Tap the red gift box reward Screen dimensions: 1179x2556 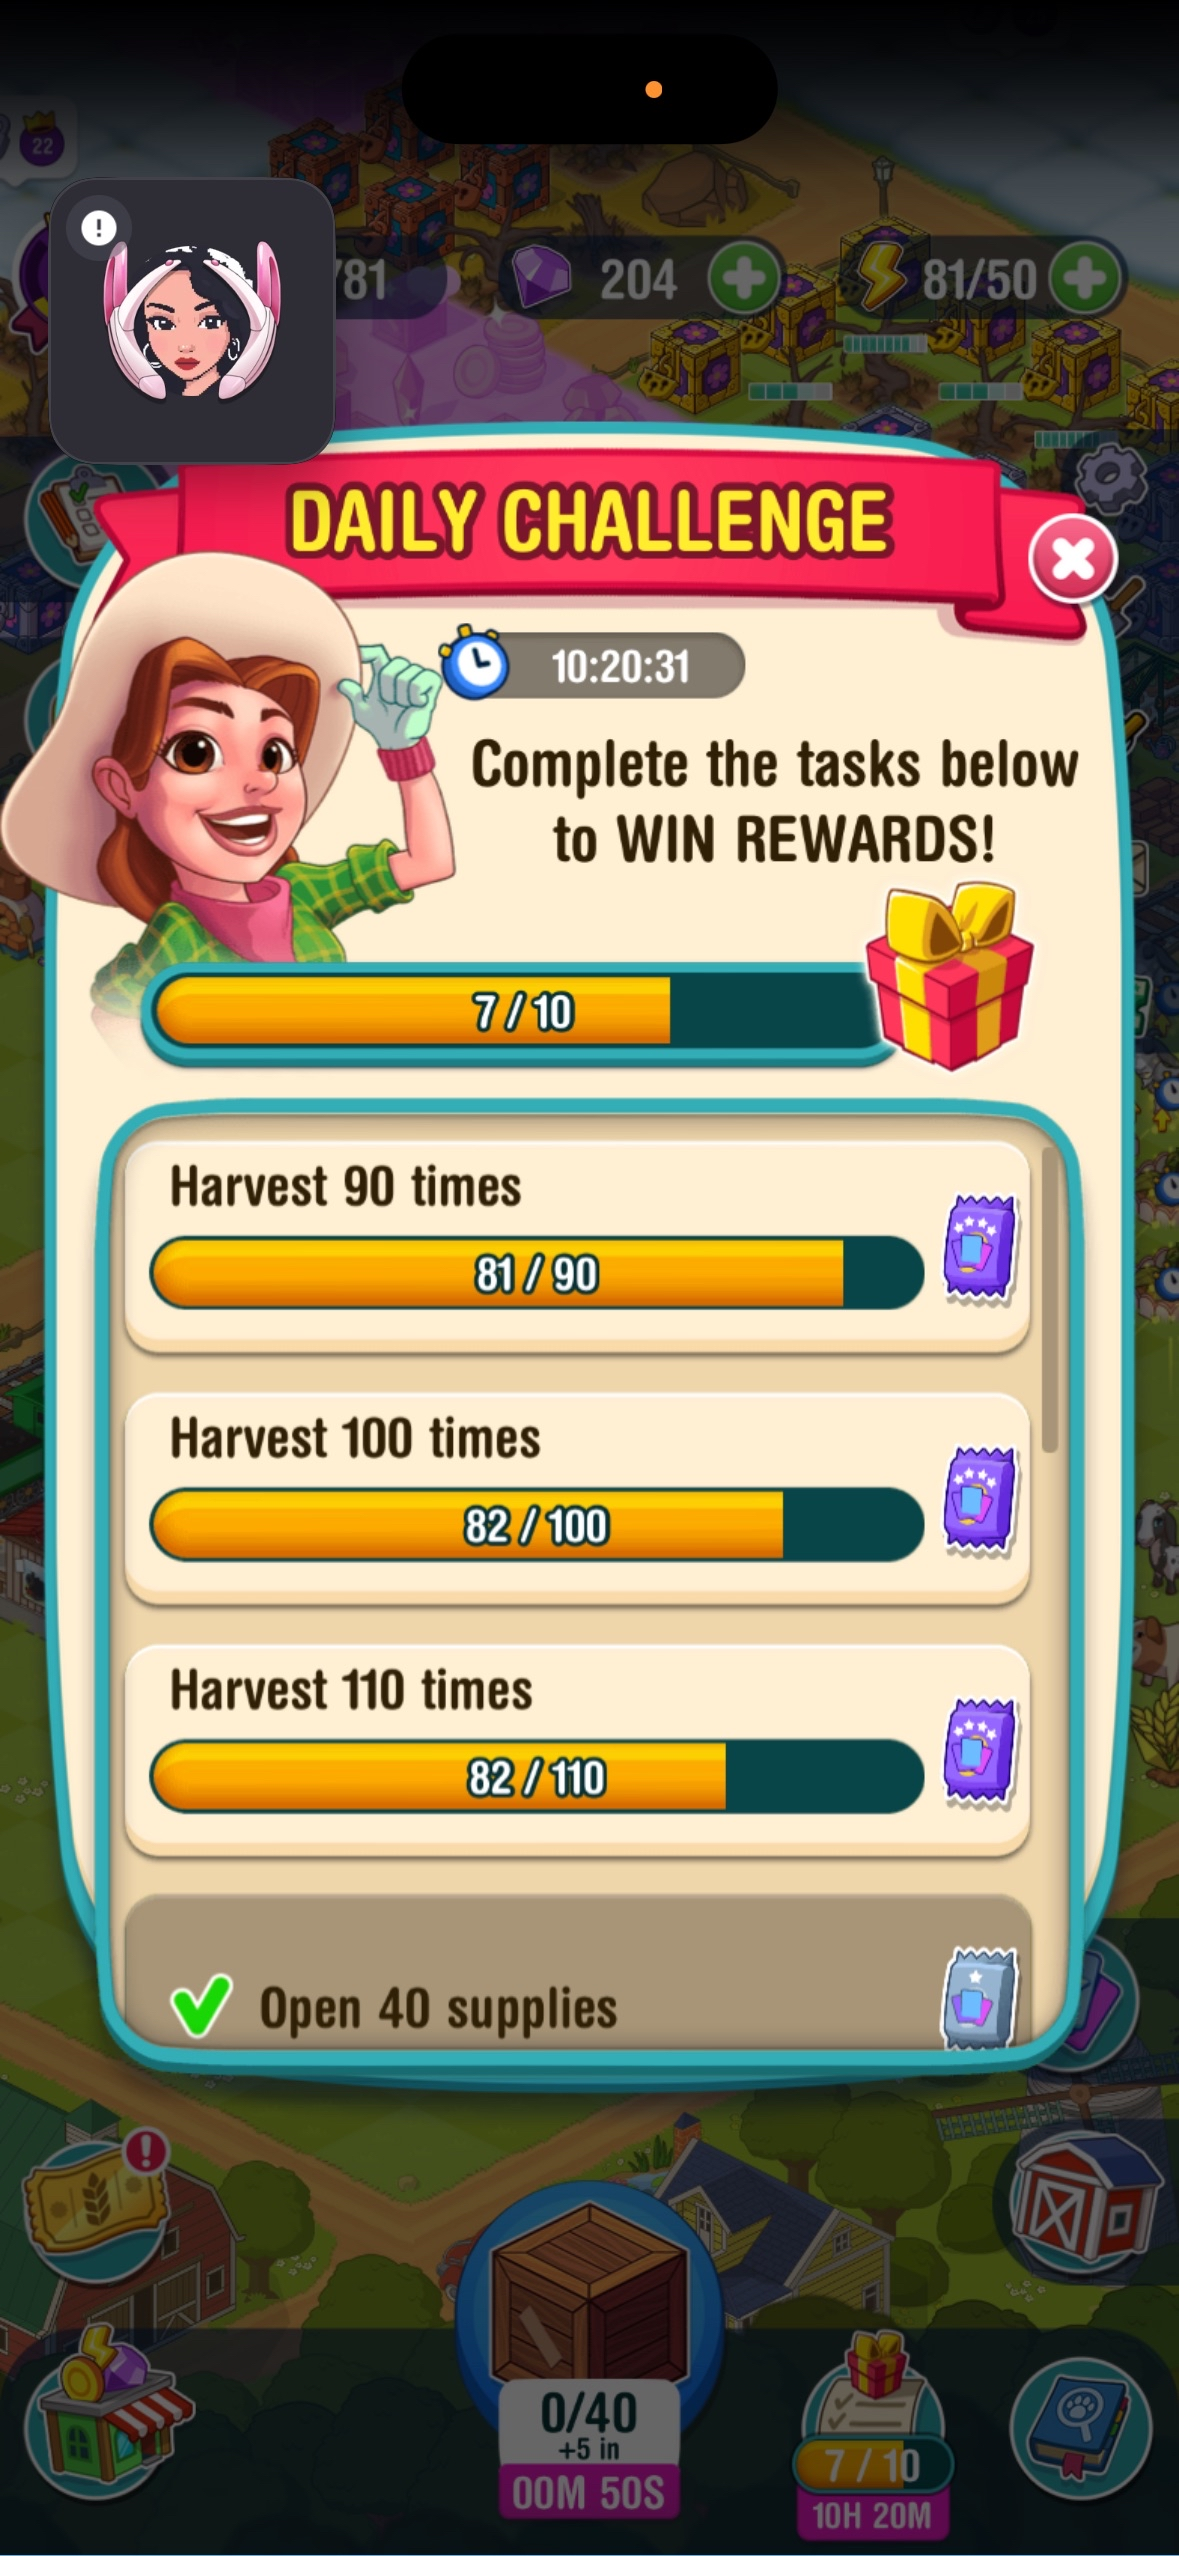(x=949, y=976)
